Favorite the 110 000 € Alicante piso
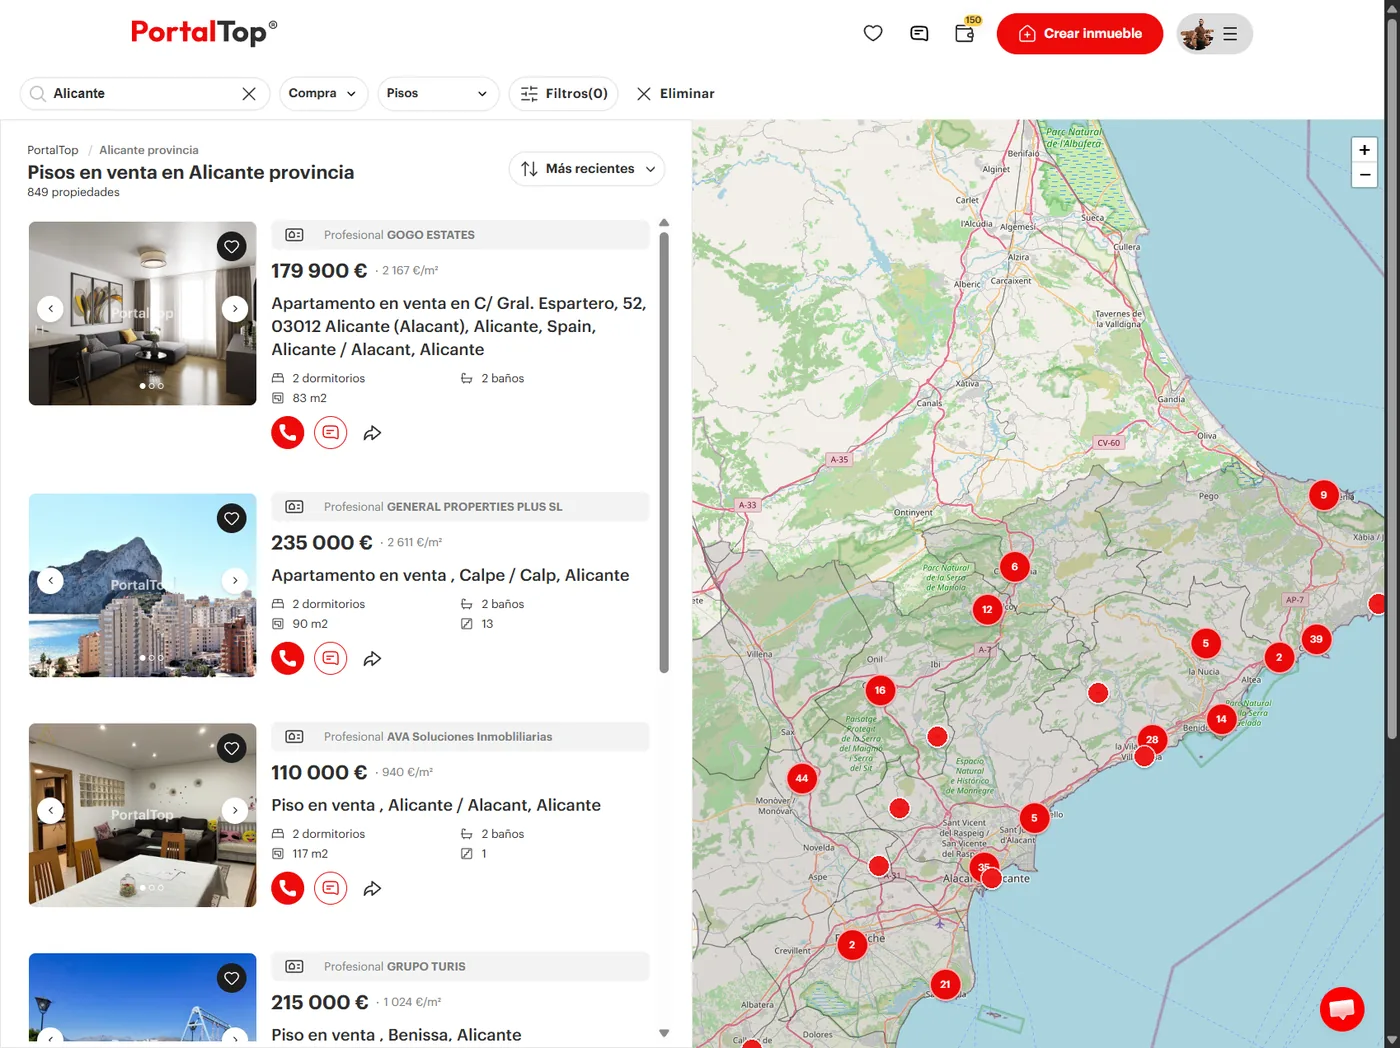This screenshot has width=1400, height=1048. click(232, 748)
